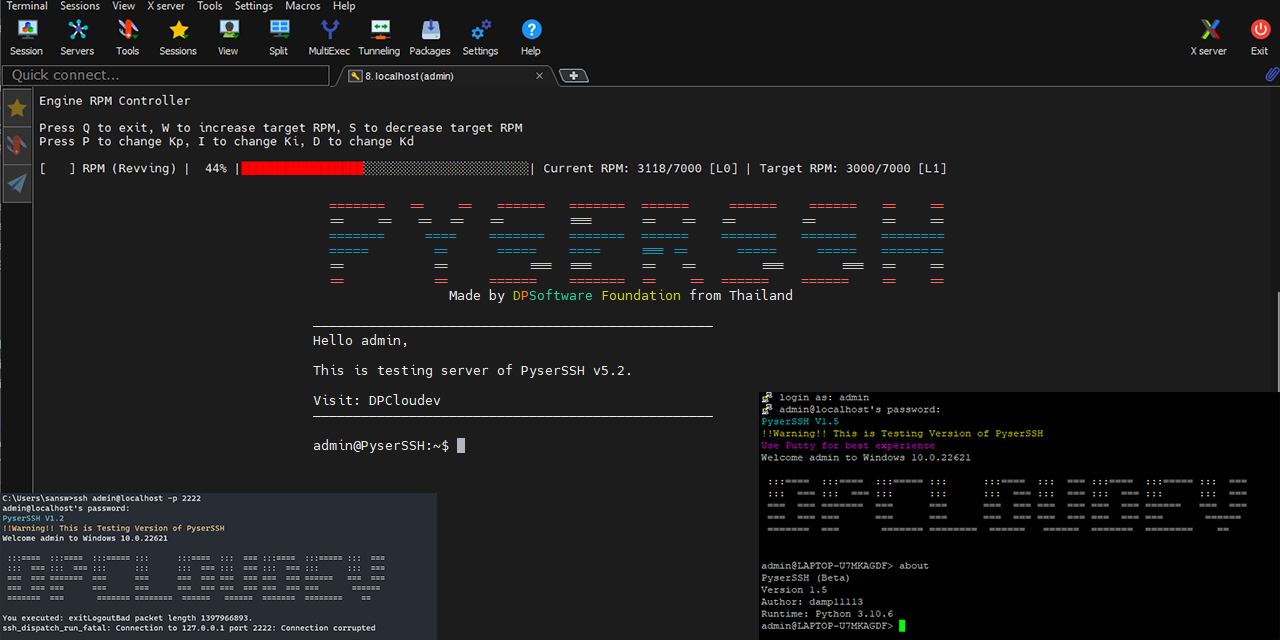1280x640 pixels.
Task: Click the Sessions star toolbar icon
Action: (x=178, y=37)
